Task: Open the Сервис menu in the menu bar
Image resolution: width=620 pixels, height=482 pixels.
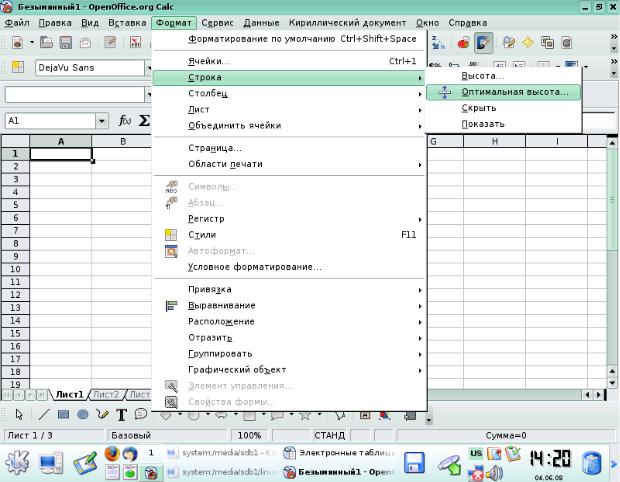Action: [217, 23]
